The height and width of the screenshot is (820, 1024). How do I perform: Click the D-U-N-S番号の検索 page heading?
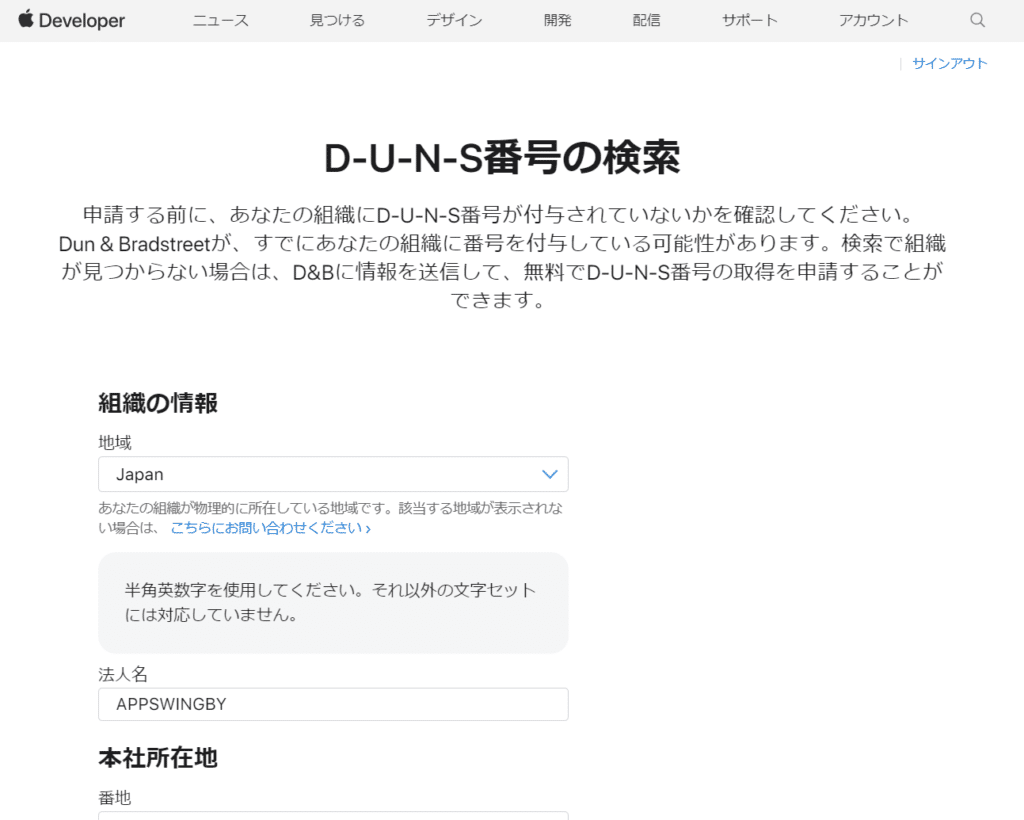coord(502,158)
